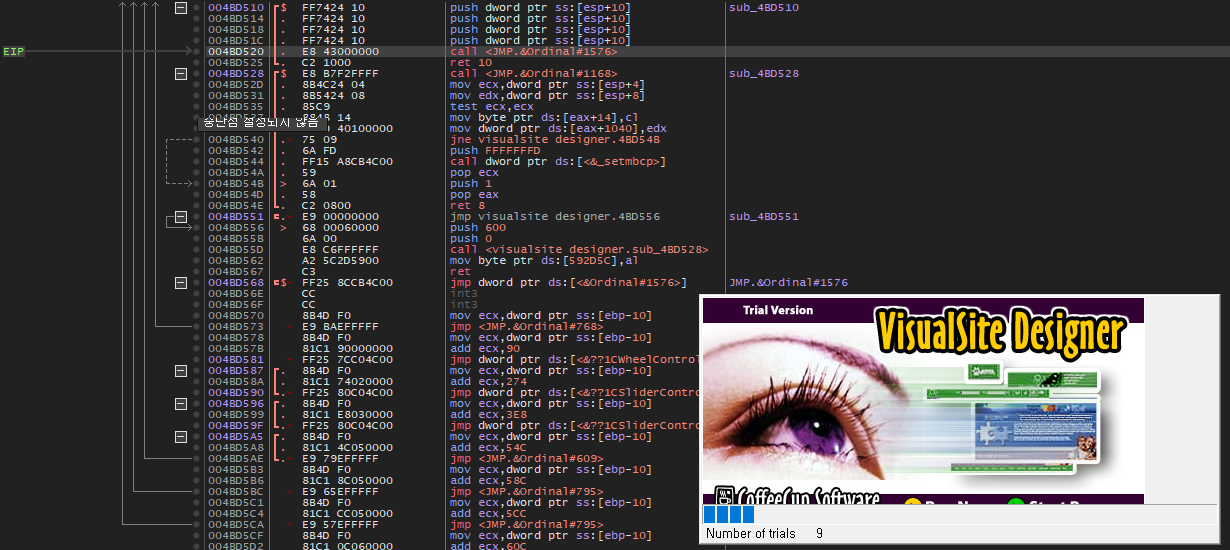This screenshot has width=1230, height=550.
Task: Click the breakpoint-not-set tooltip
Action: pos(261,122)
